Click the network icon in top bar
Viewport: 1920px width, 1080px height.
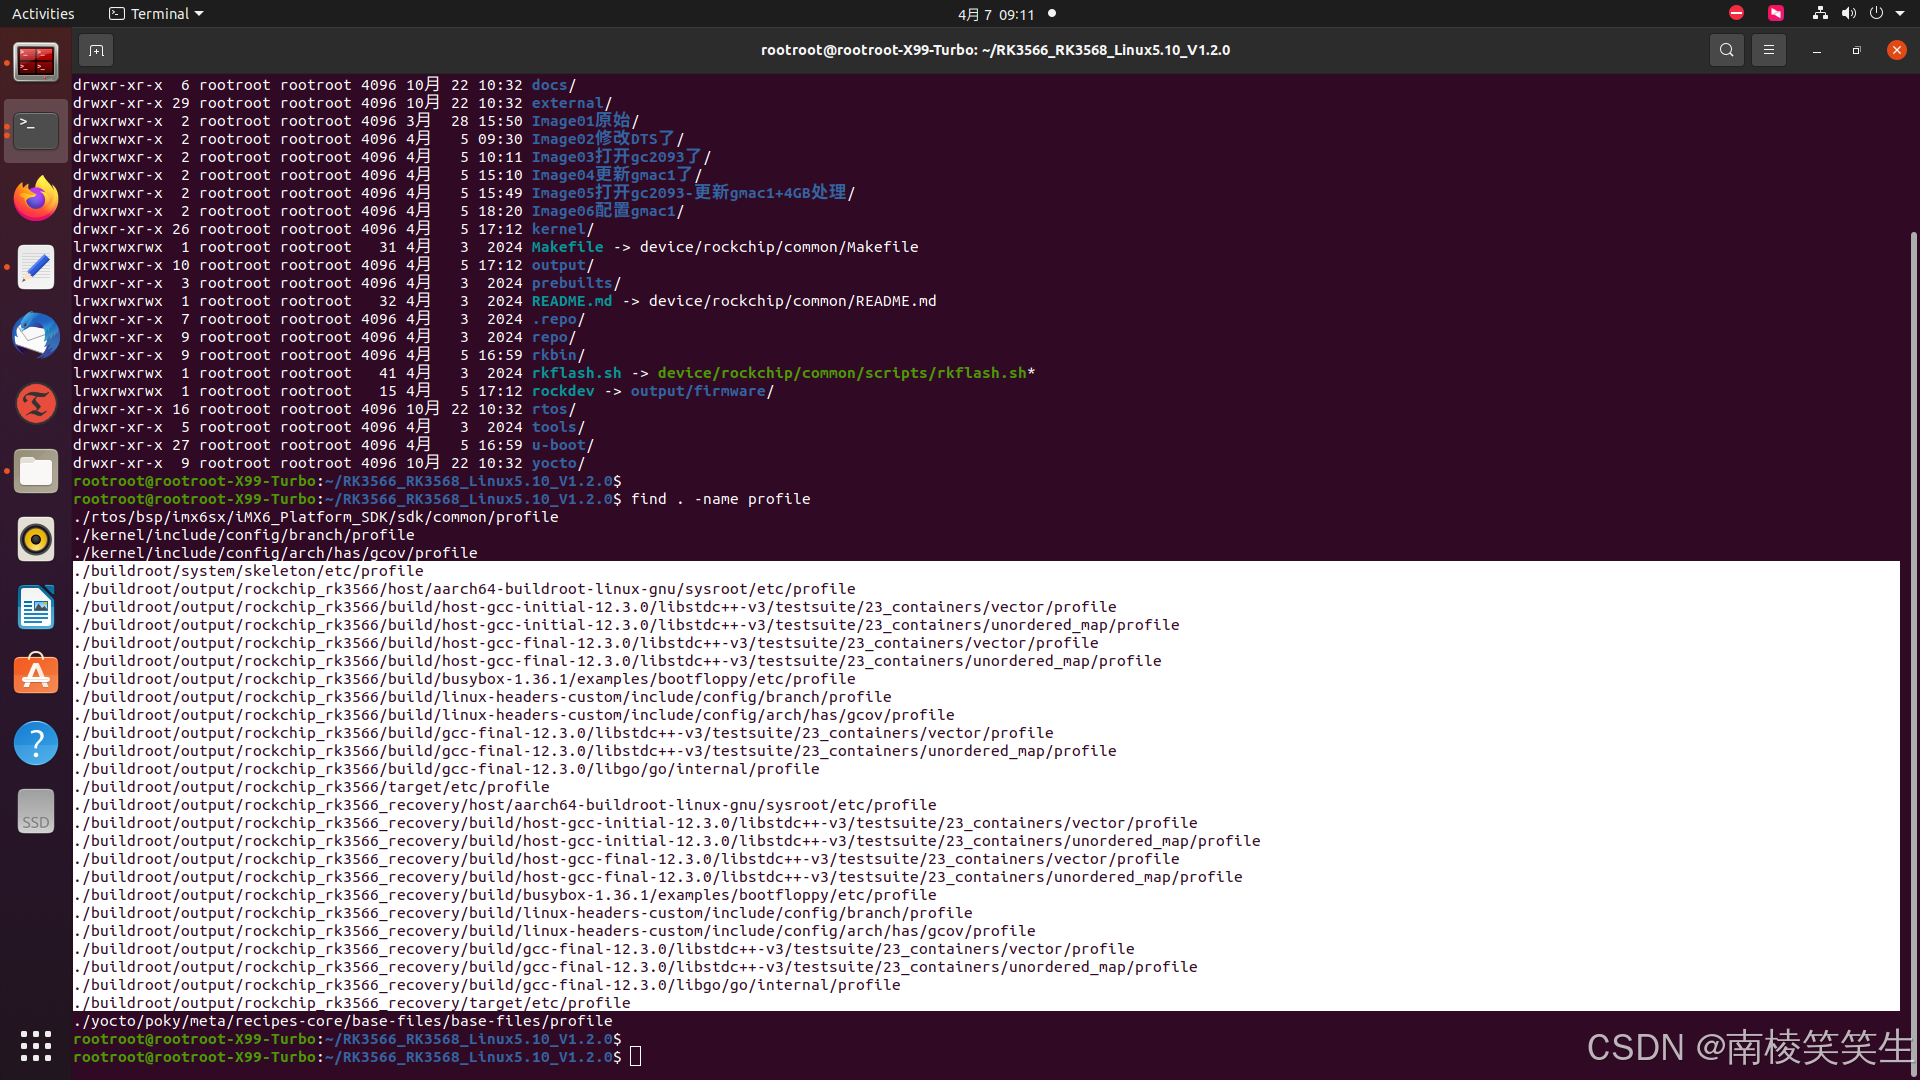point(1820,14)
